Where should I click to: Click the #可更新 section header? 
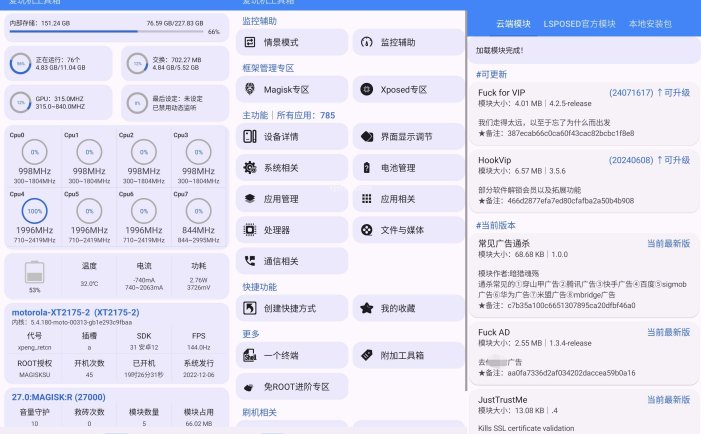coord(491,74)
